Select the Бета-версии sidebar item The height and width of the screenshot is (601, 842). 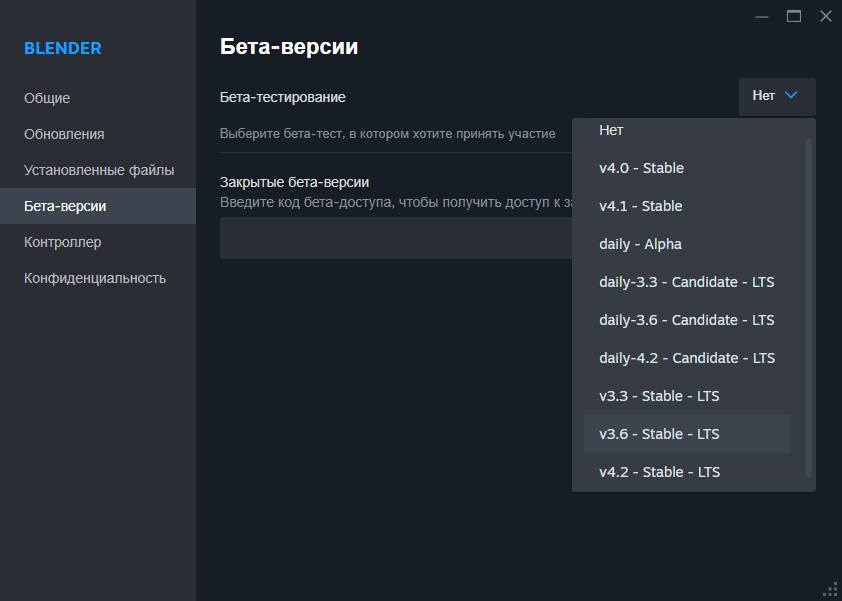tap(65, 206)
